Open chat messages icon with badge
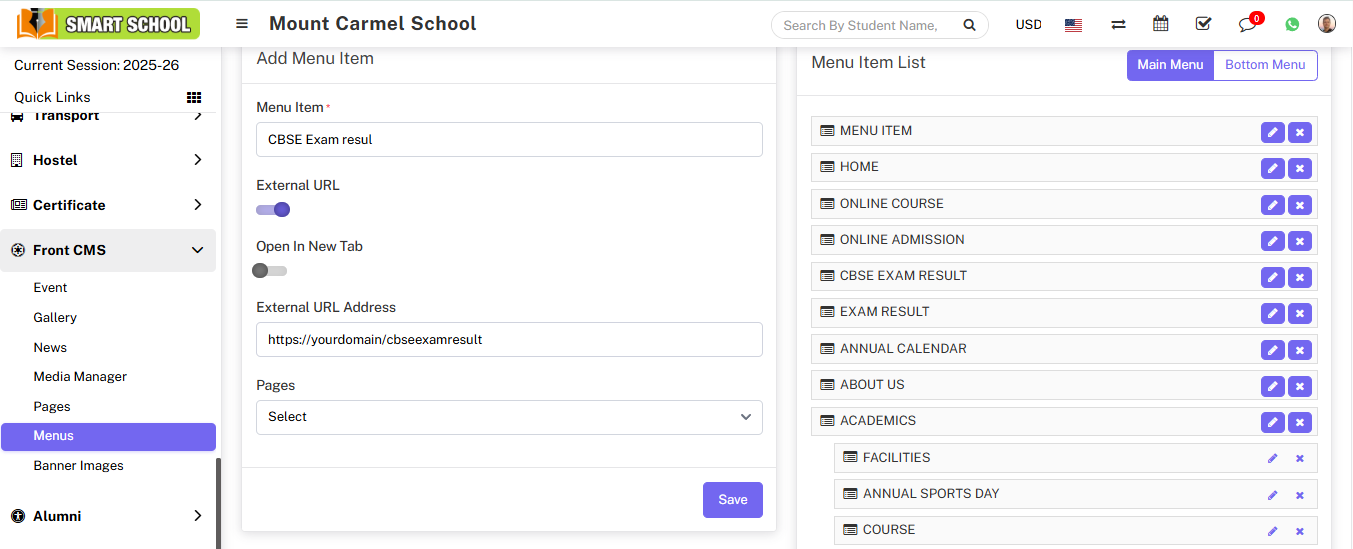1353x549 pixels. tap(1247, 24)
